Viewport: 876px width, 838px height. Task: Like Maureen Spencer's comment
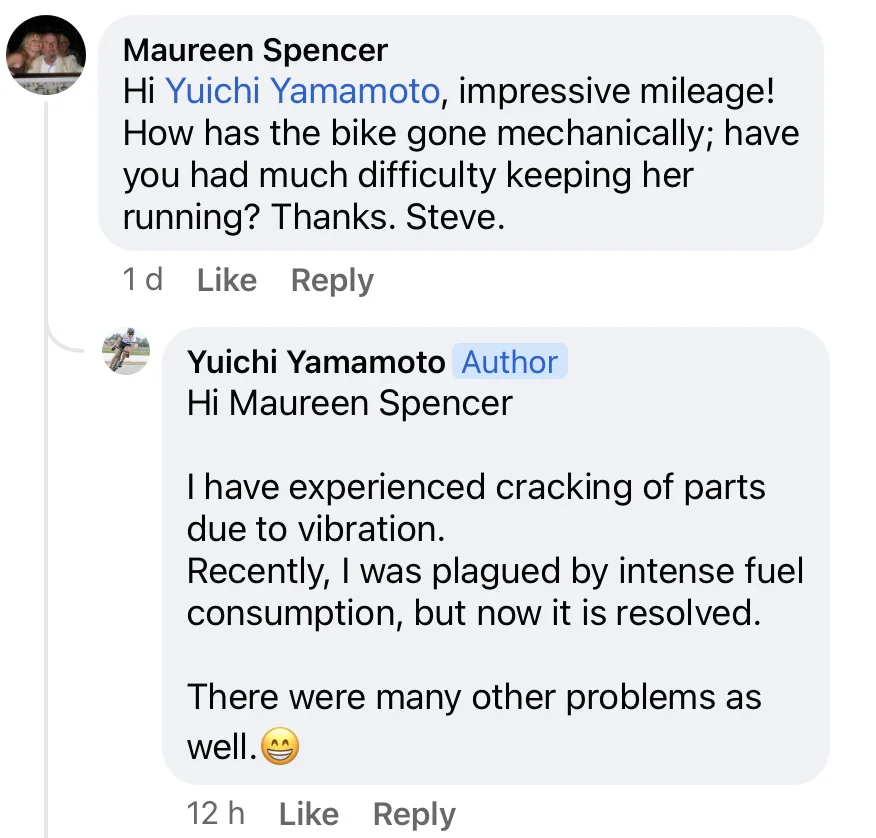coord(227,280)
